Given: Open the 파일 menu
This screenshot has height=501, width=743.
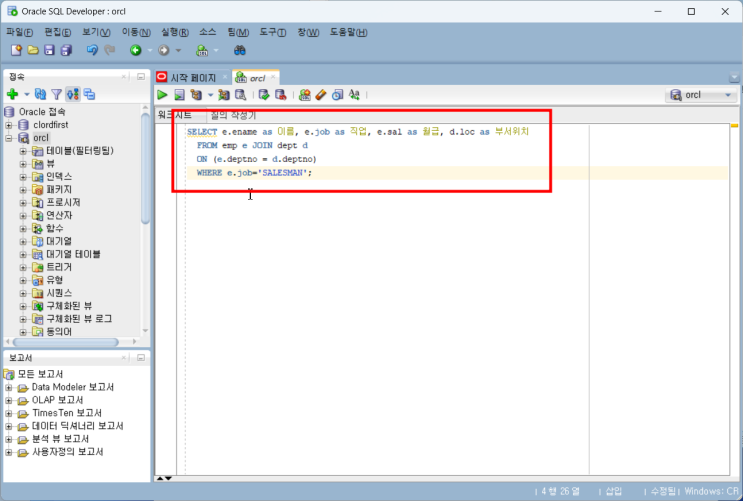Looking at the screenshot, I should click(x=19, y=32).
